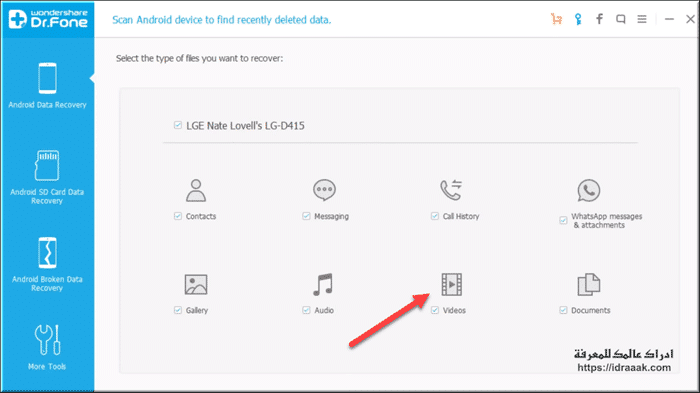Click the Call History phone icon
The width and height of the screenshot is (700, 393).
[x=451, y=190]
